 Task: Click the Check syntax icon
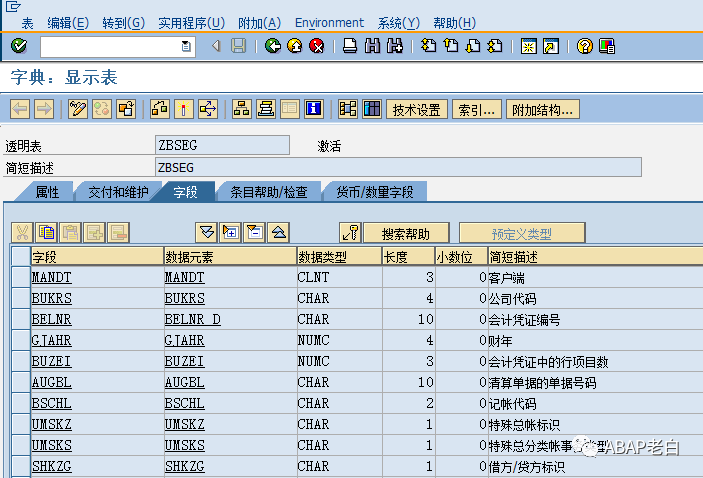[x=160, y=109]
